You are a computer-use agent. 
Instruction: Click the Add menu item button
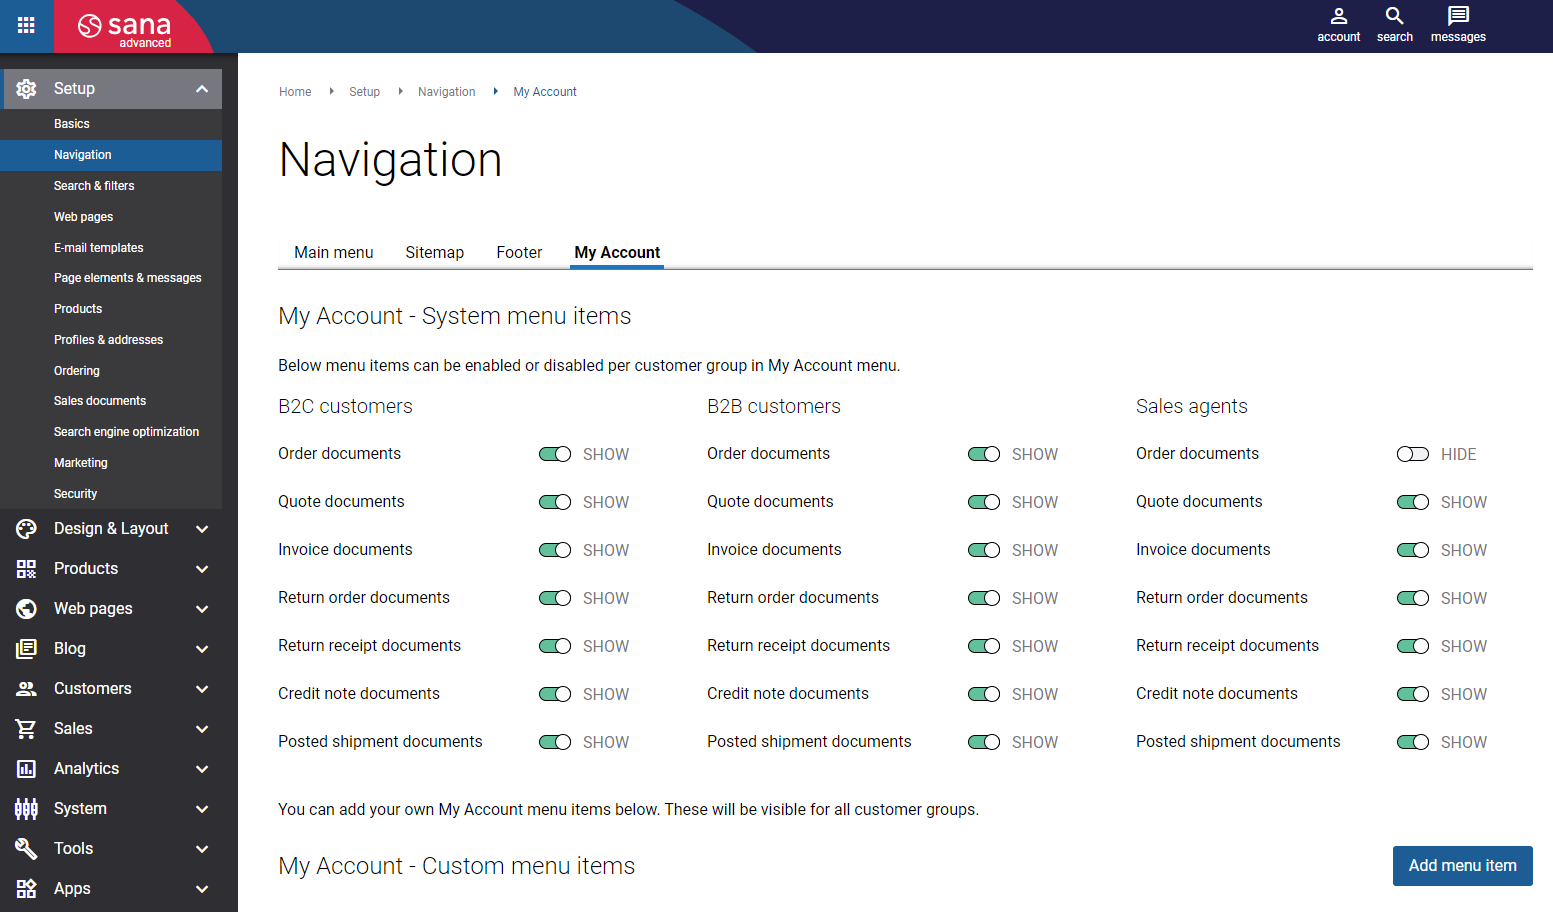tap(1462, 866)
